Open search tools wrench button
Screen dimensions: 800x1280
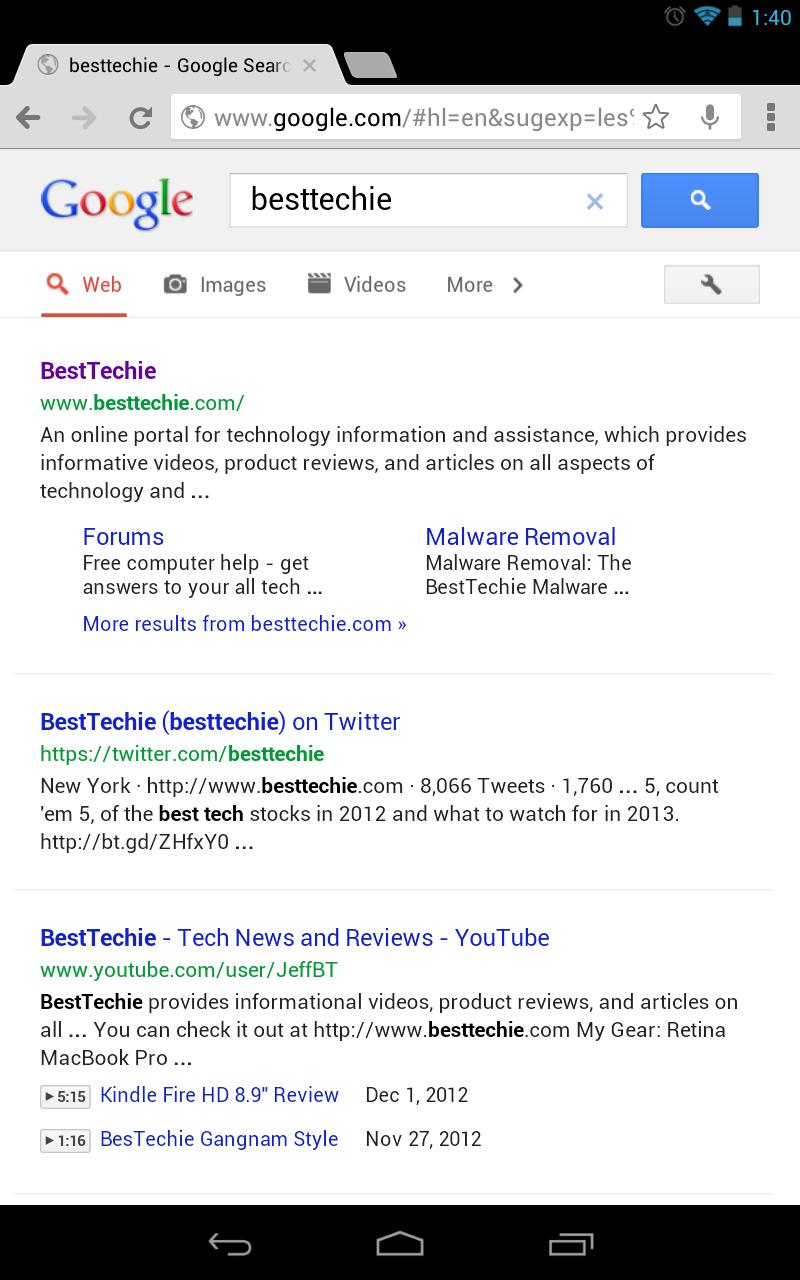tap(711, 285)
